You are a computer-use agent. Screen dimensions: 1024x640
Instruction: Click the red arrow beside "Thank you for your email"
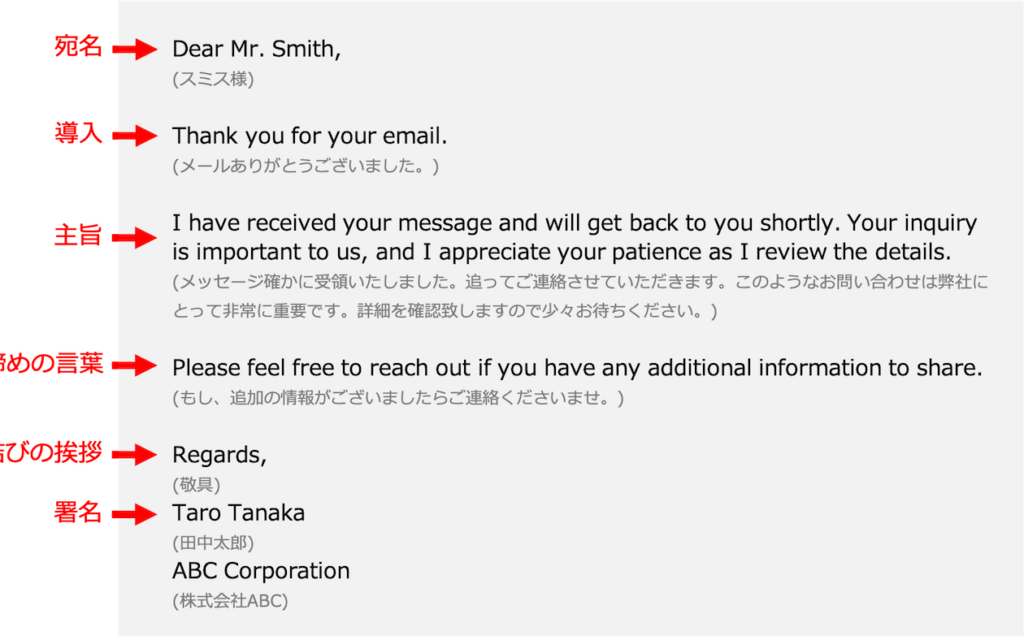tap(135, 135)
